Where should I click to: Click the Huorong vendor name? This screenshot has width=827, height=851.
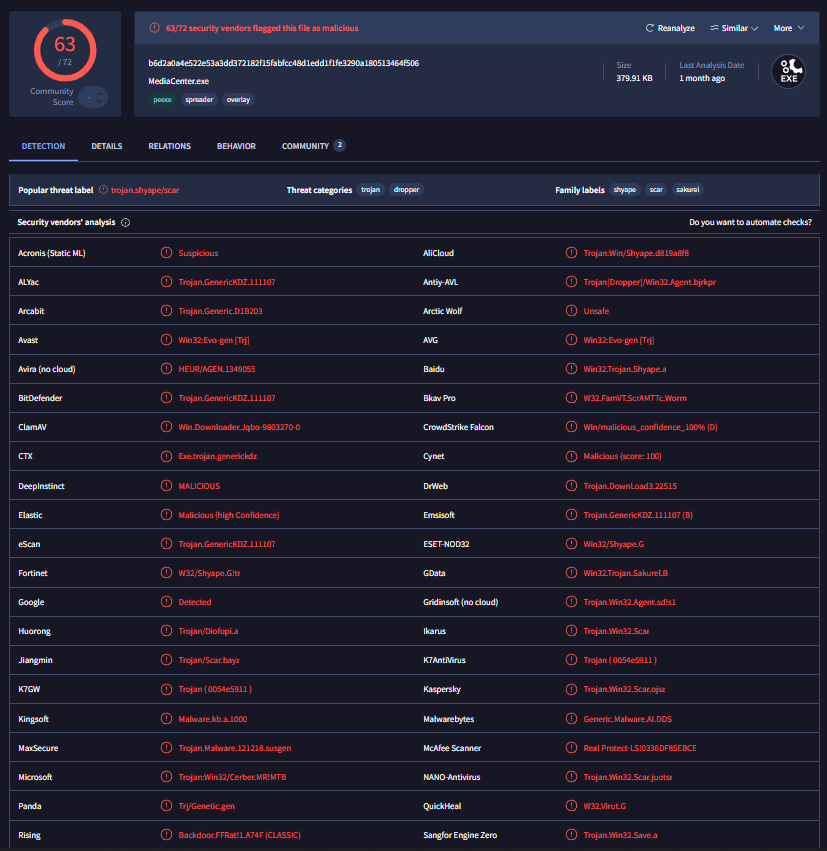pyautogui.click(x=34, y=631)
